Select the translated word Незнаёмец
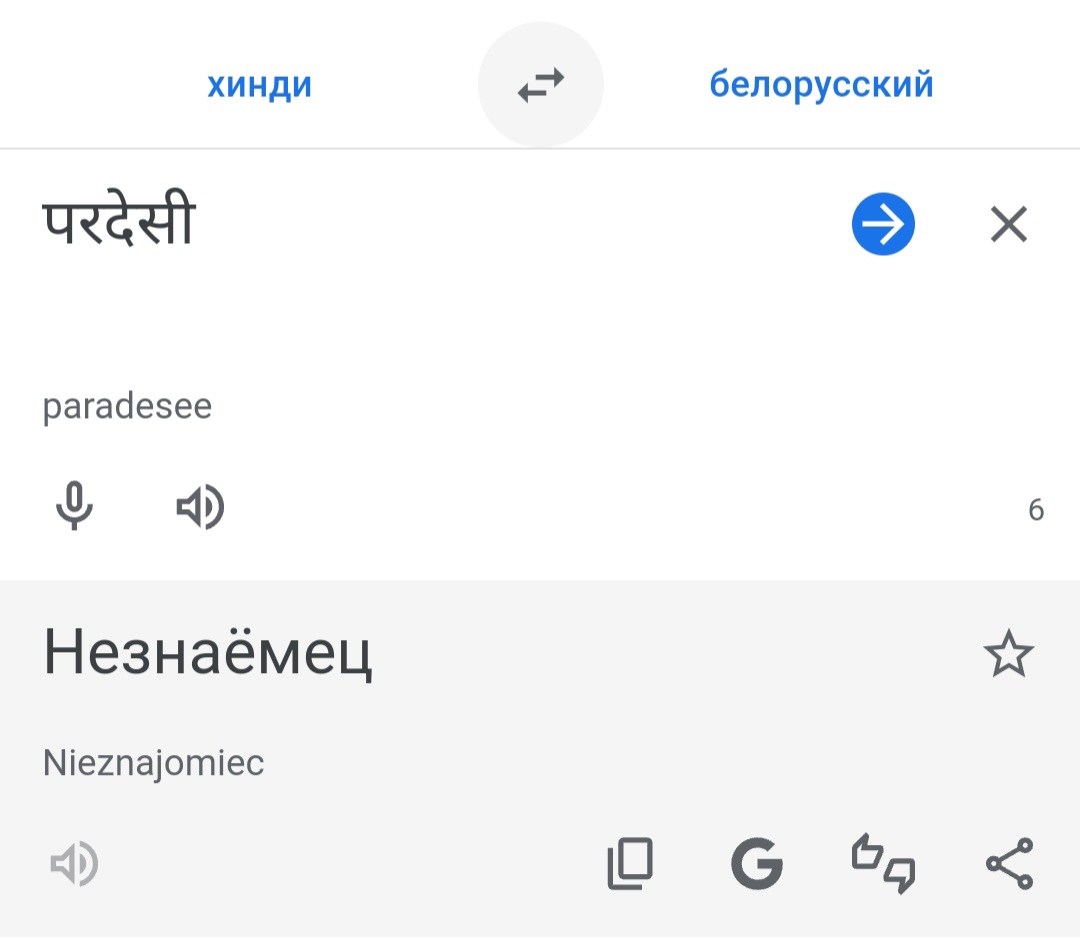The width and height of the screenshot is (1080, 939). click(x=207, y=655)
